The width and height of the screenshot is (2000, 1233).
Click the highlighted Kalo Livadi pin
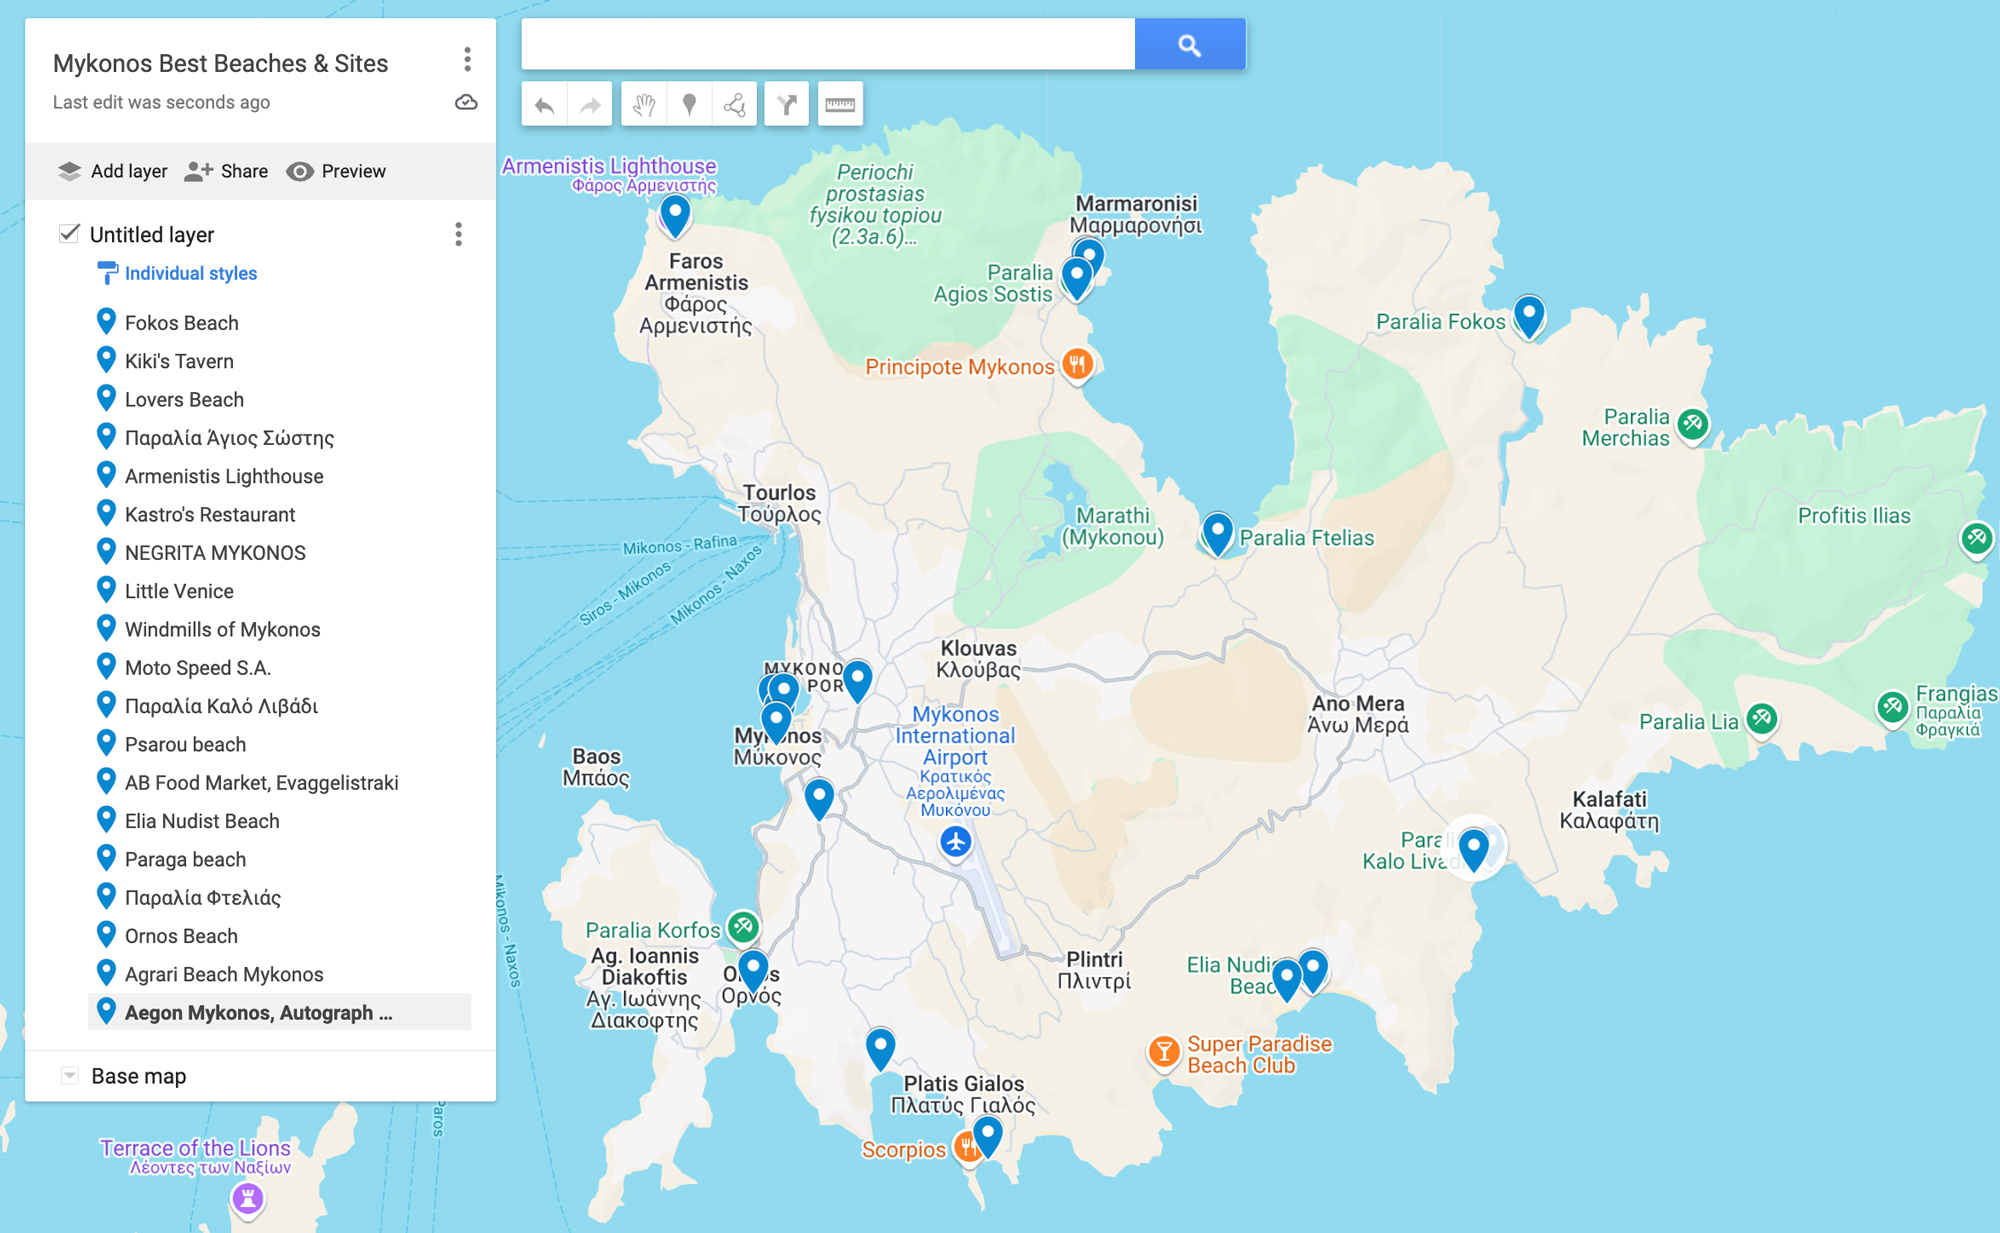point(1473,849)
